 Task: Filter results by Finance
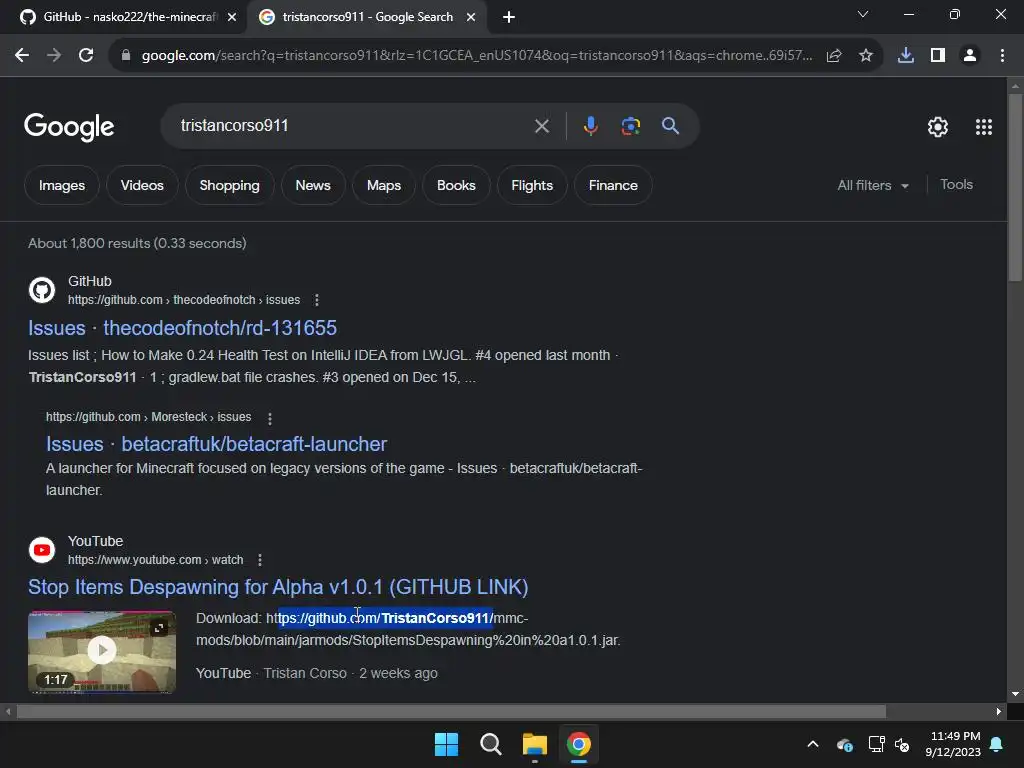point(613,185)
